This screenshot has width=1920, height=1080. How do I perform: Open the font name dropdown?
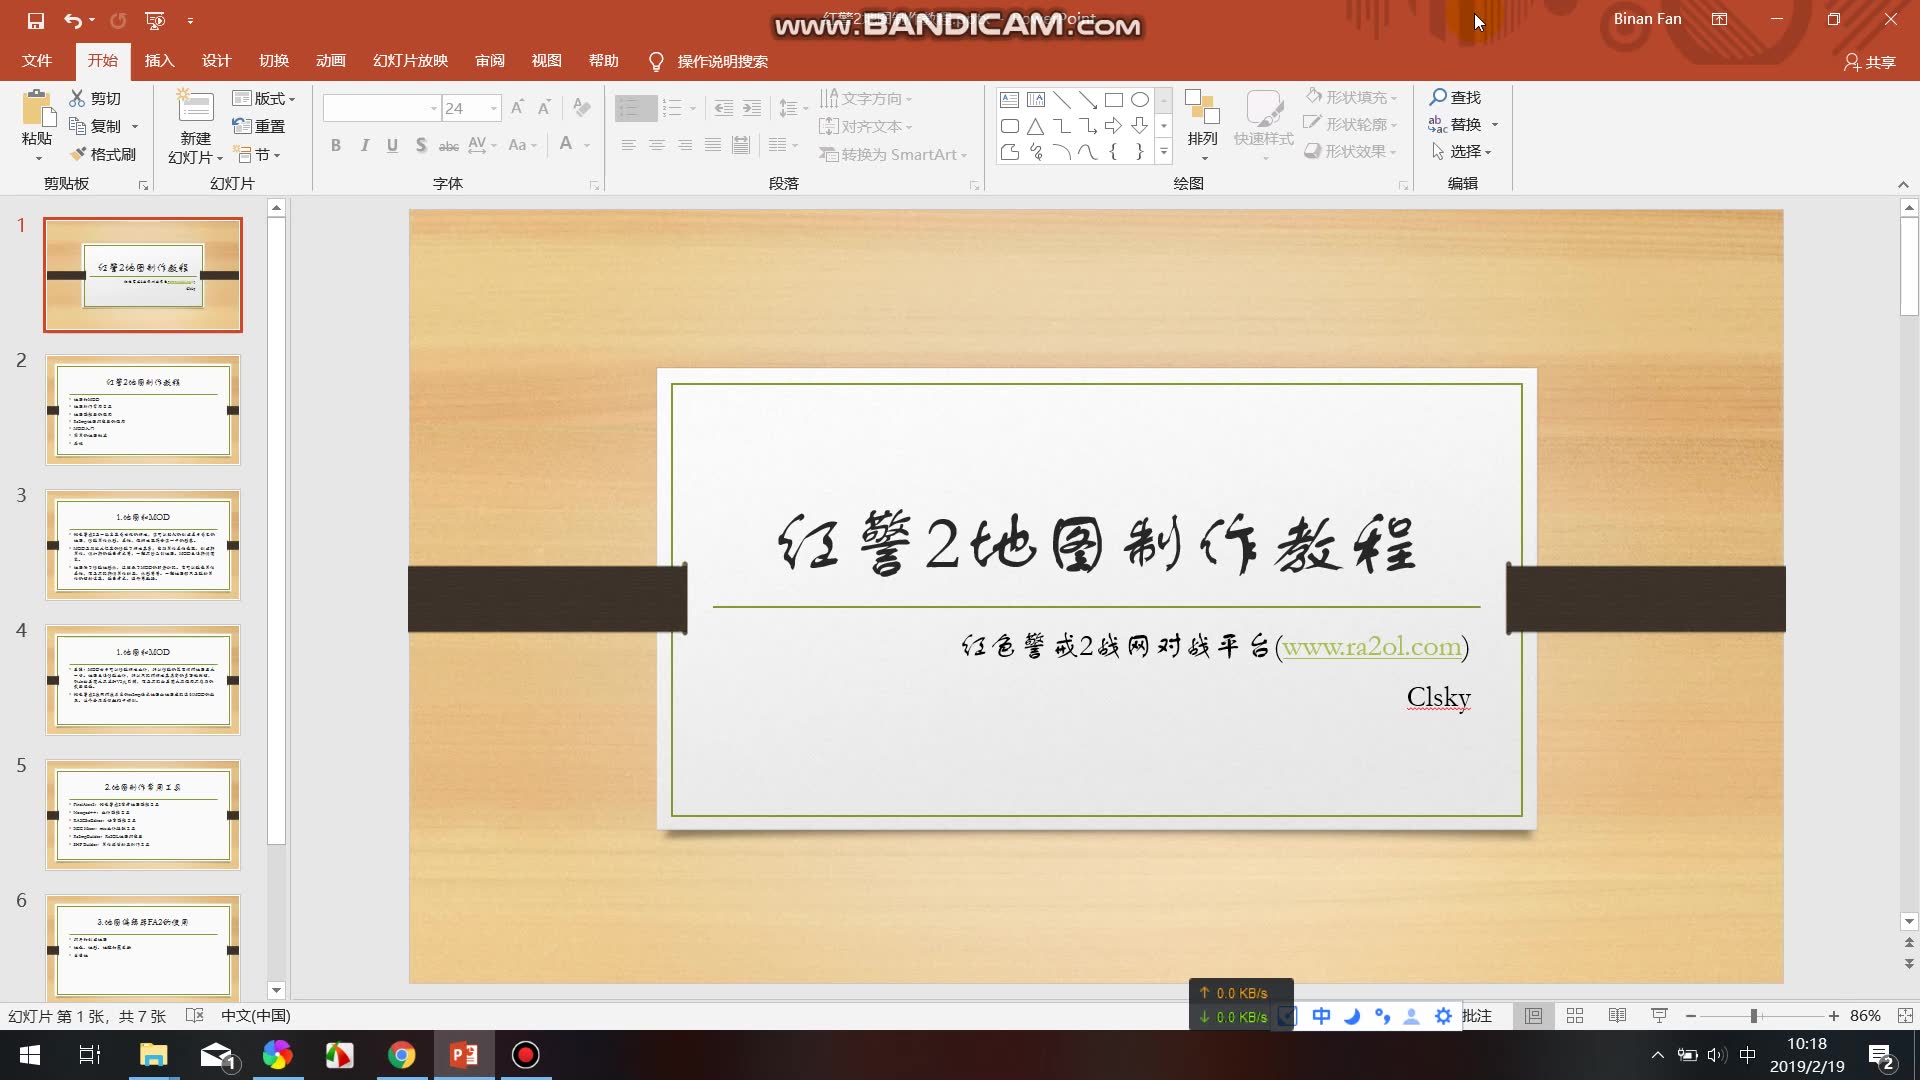coord(433,108)
